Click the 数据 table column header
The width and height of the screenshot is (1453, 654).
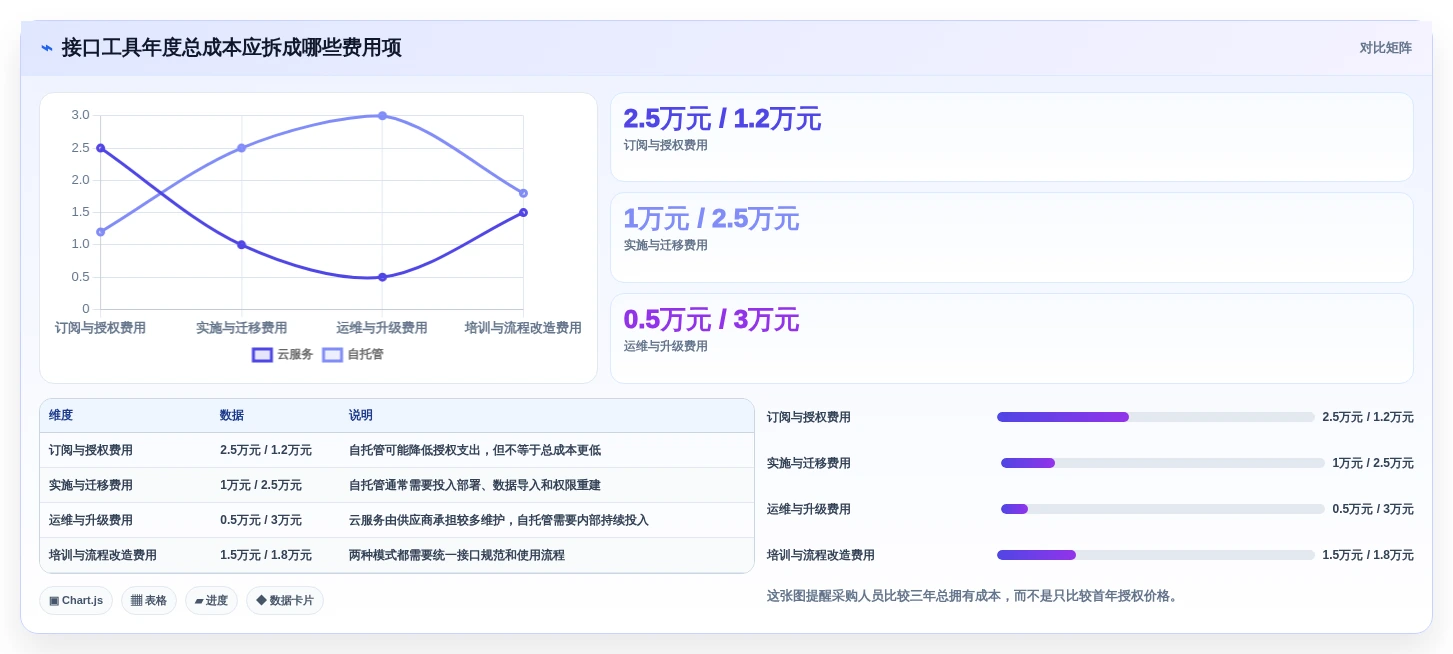point(232,416)
